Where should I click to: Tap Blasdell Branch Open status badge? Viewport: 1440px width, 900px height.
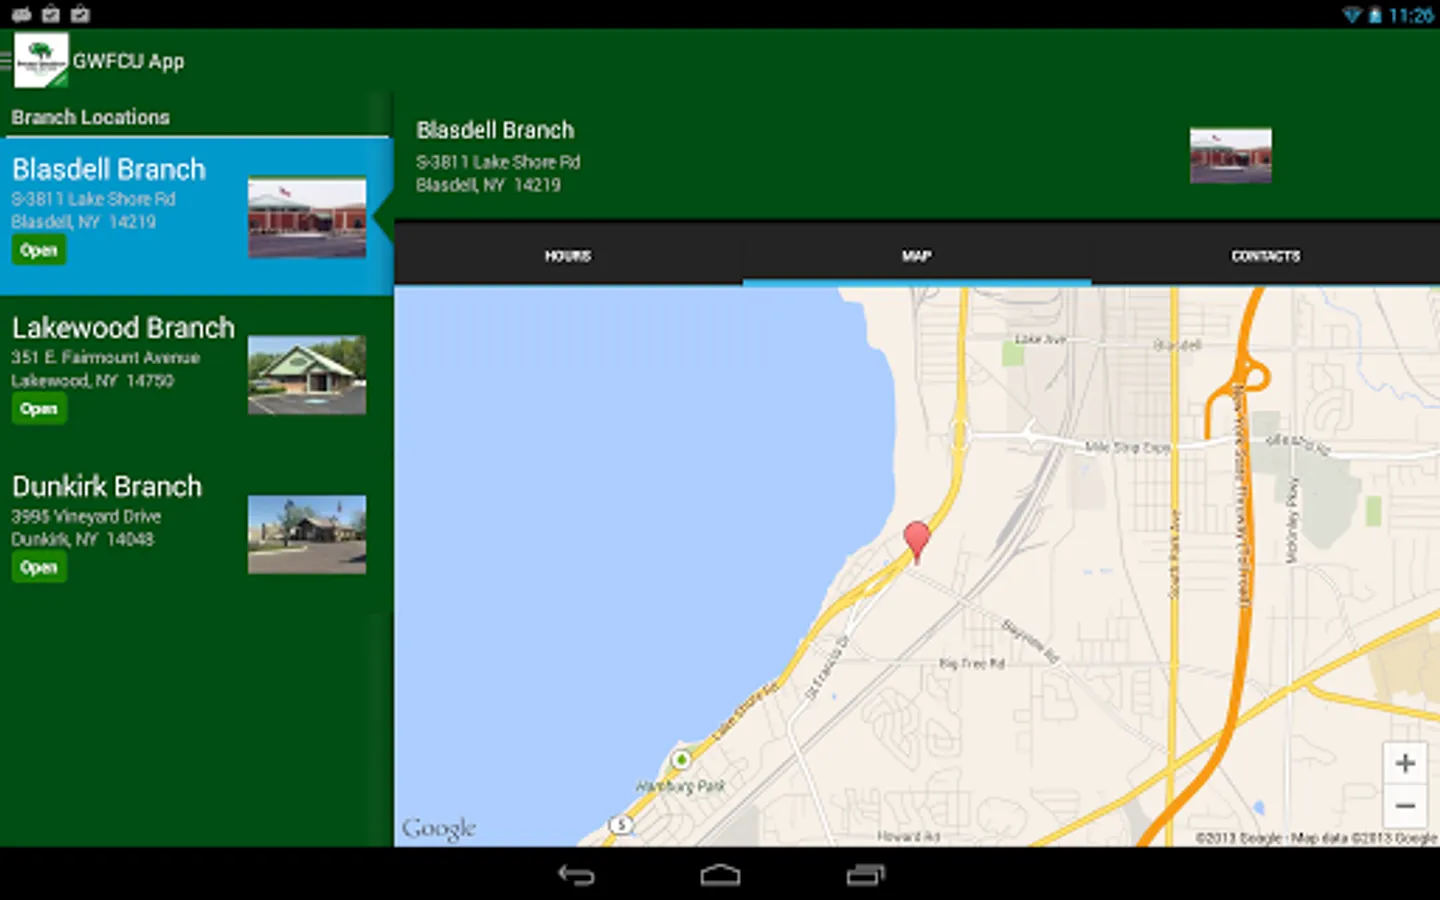click(x=39, y=250)
